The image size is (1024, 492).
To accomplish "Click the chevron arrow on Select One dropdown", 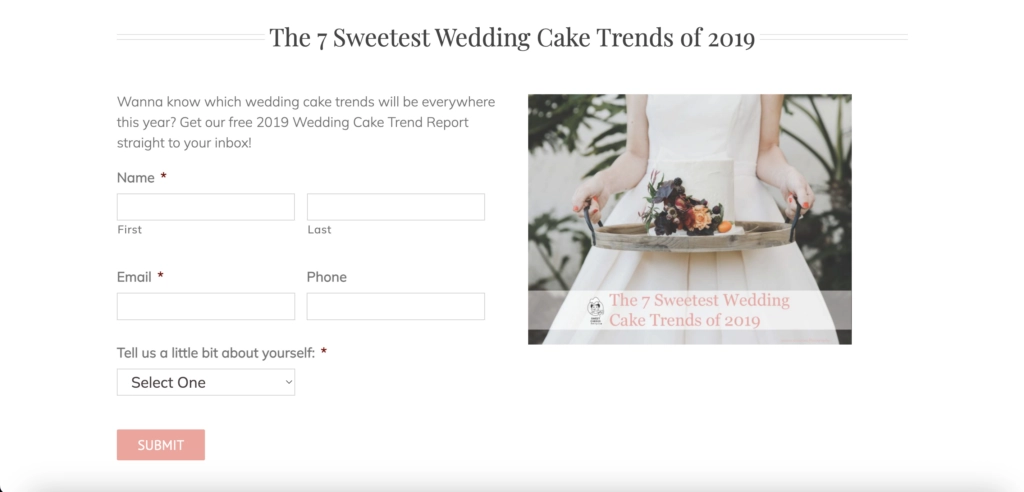I will (x=289, y=382).
